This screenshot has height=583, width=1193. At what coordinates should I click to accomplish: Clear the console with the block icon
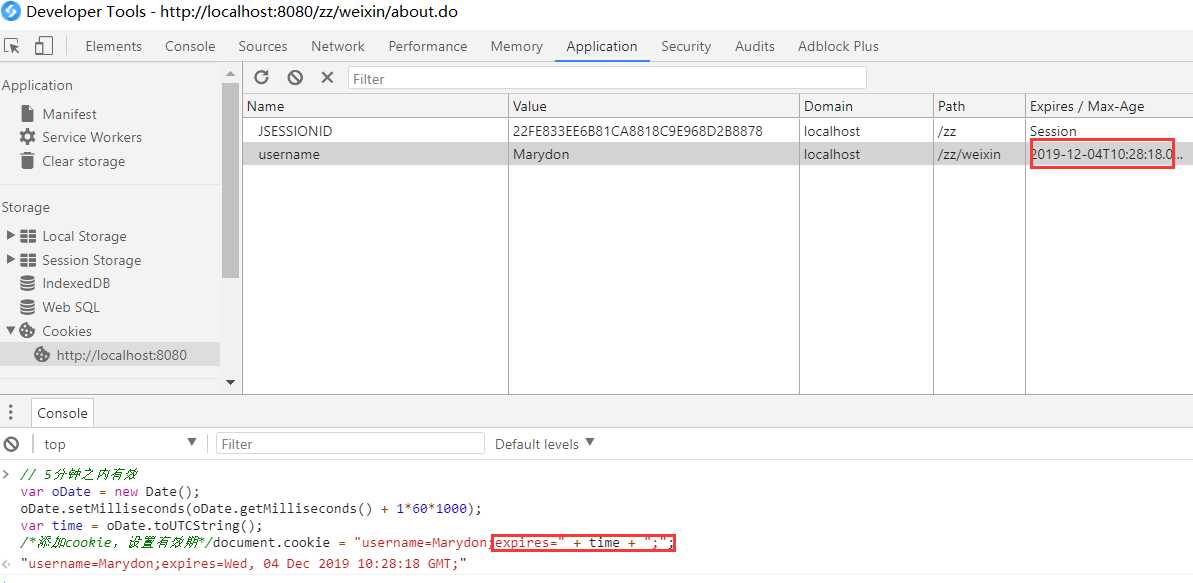tap(11, 444)
